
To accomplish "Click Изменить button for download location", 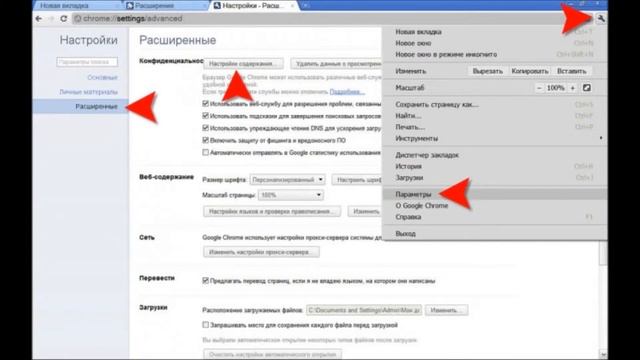I will pyautogui.click(x=447, y=310).
